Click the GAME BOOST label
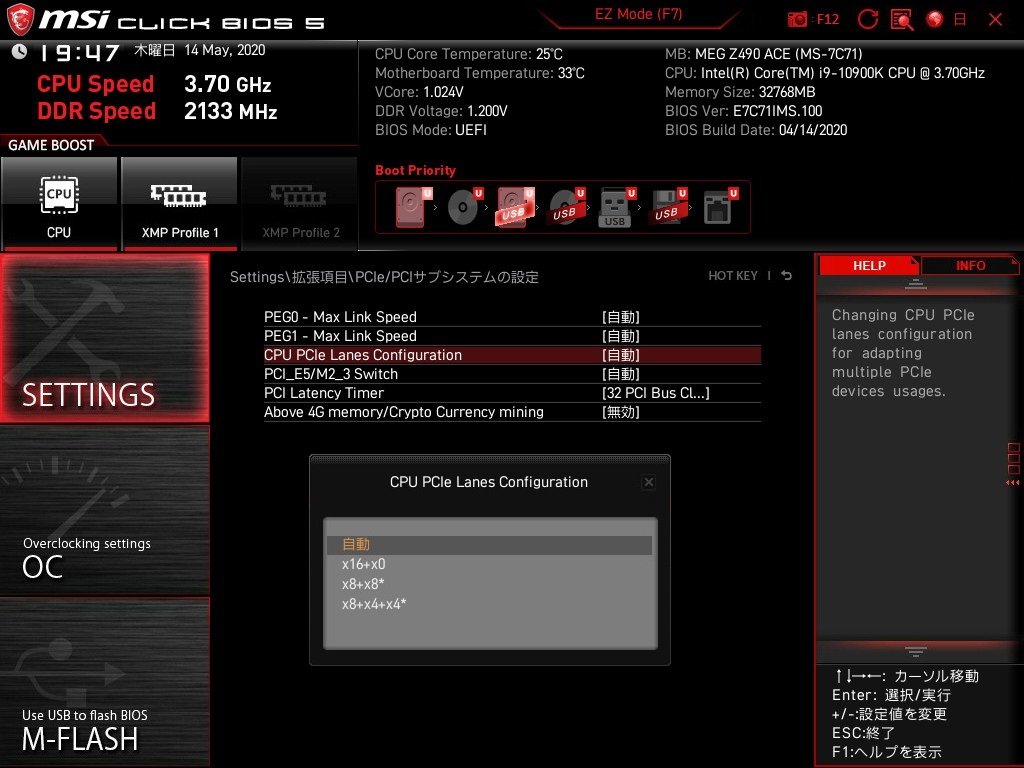This screenshot has height=768, width=1024. pyautogui.click(x=51, y=145)
